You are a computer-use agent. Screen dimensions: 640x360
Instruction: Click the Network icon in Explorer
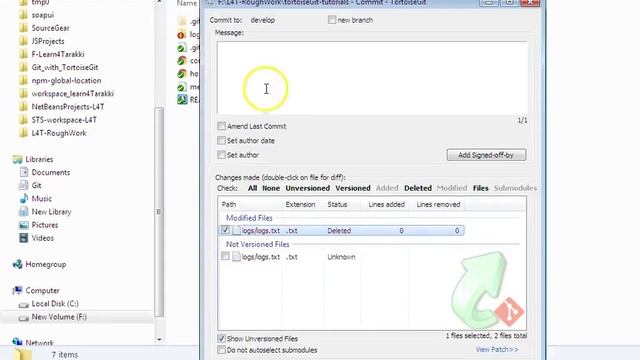[17, 342]
